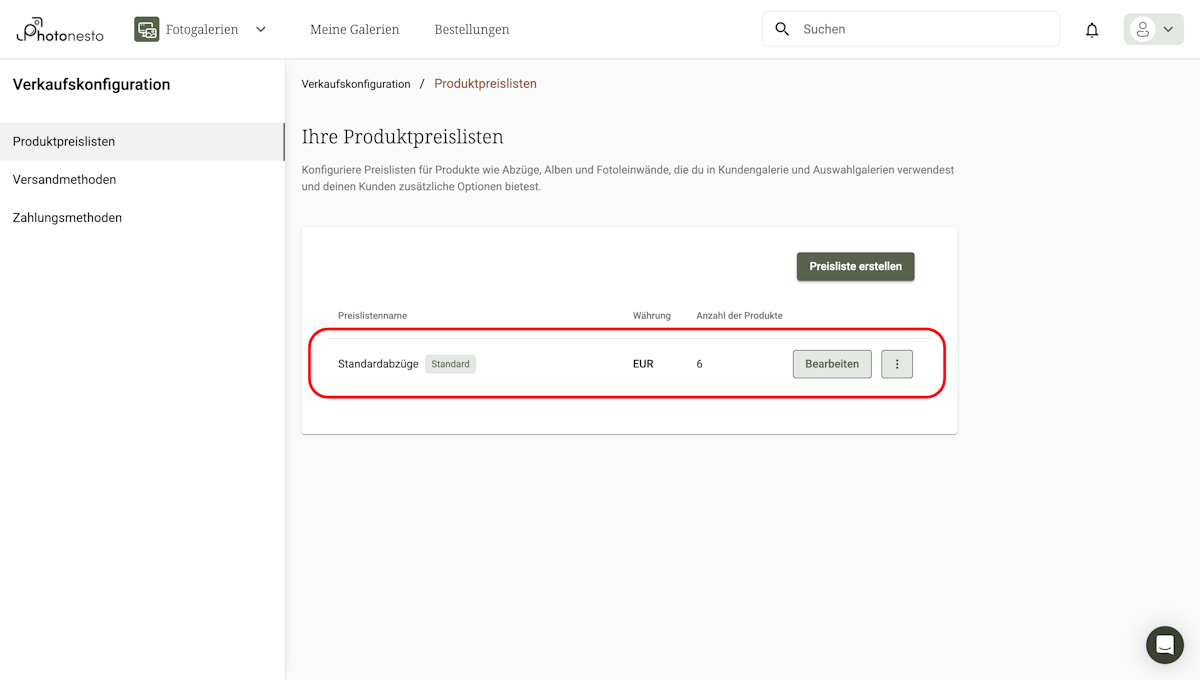Expand the Fotogalerien workspace dropdown

tap(260, 29)
